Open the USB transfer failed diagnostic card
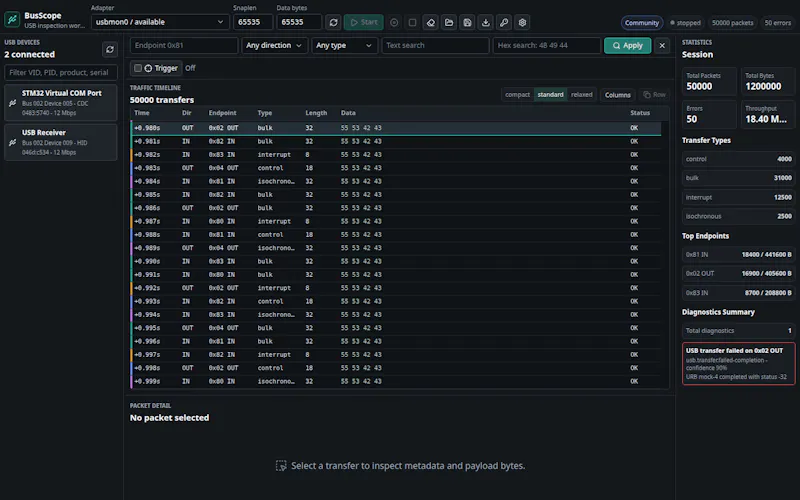This screenshot has height=500, width=800. pos(738,363)
